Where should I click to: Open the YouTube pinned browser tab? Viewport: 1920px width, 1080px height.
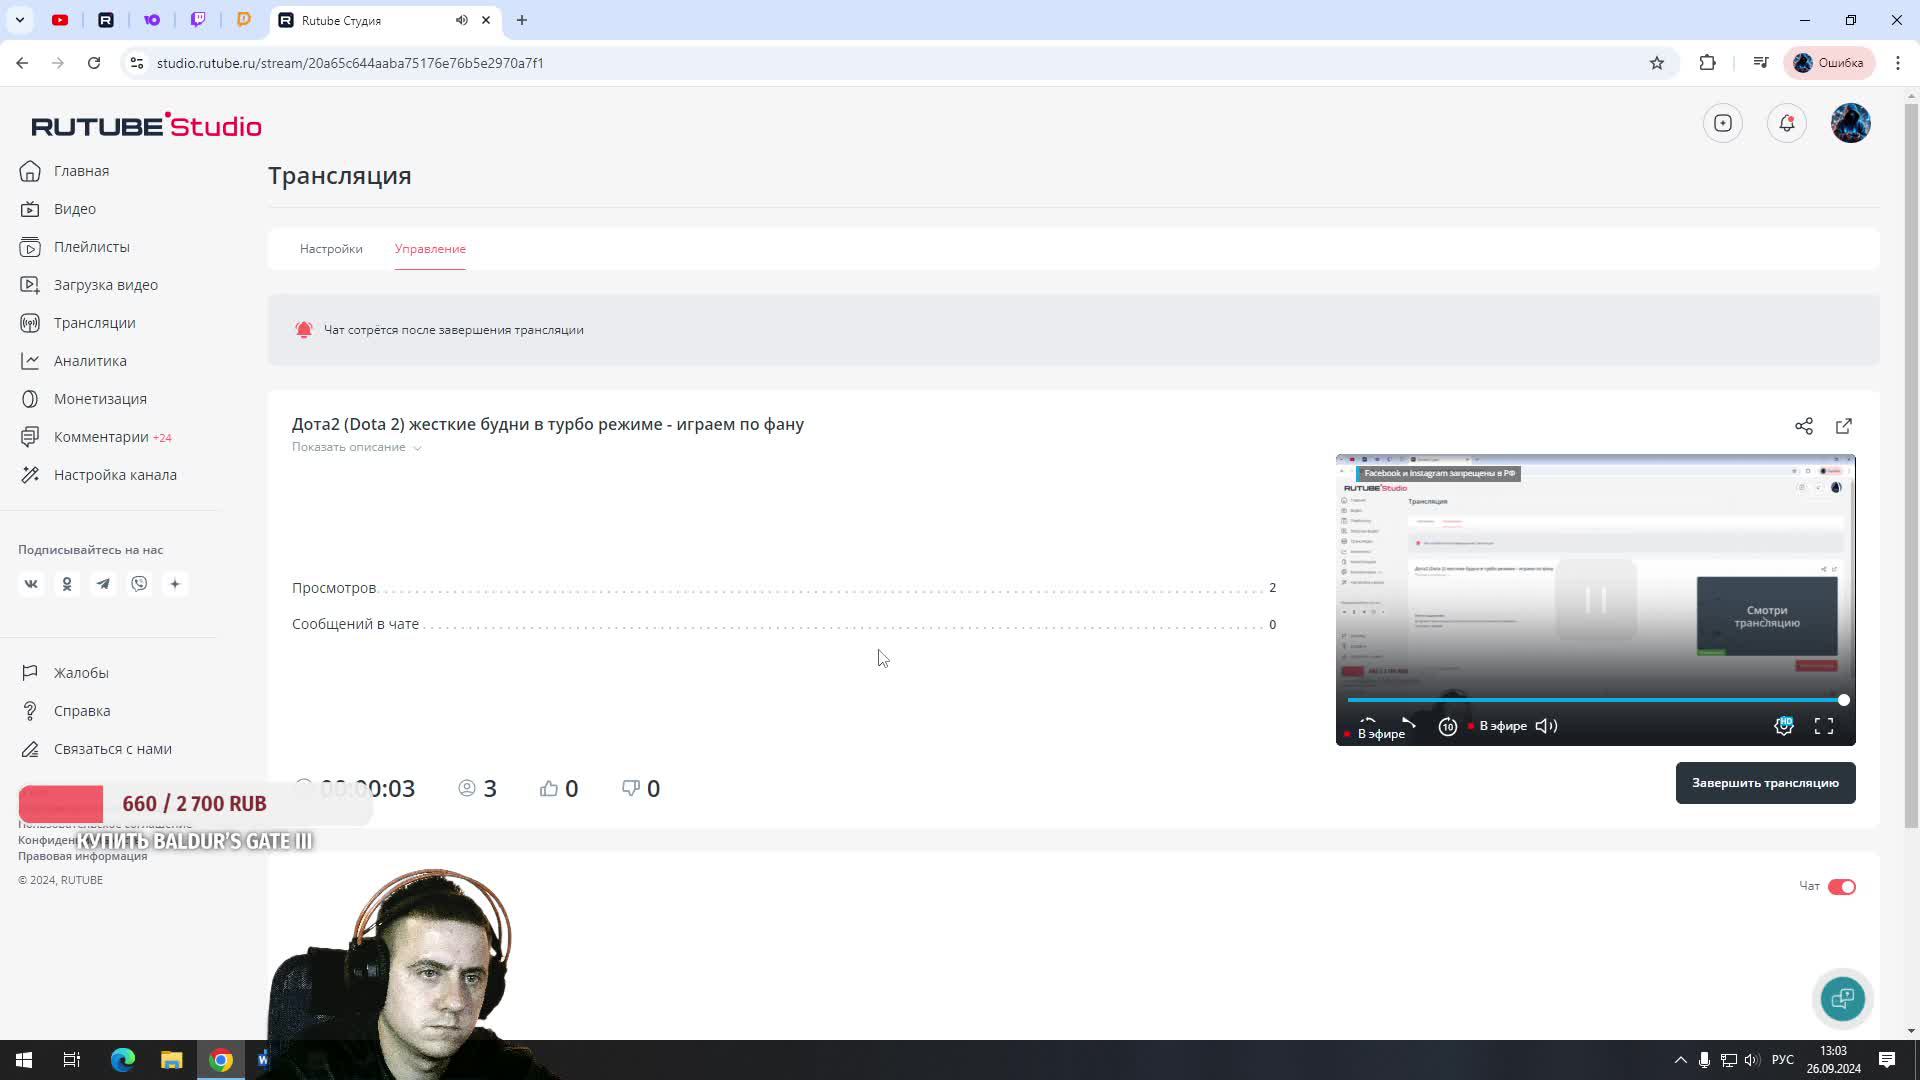coord(60,20)
